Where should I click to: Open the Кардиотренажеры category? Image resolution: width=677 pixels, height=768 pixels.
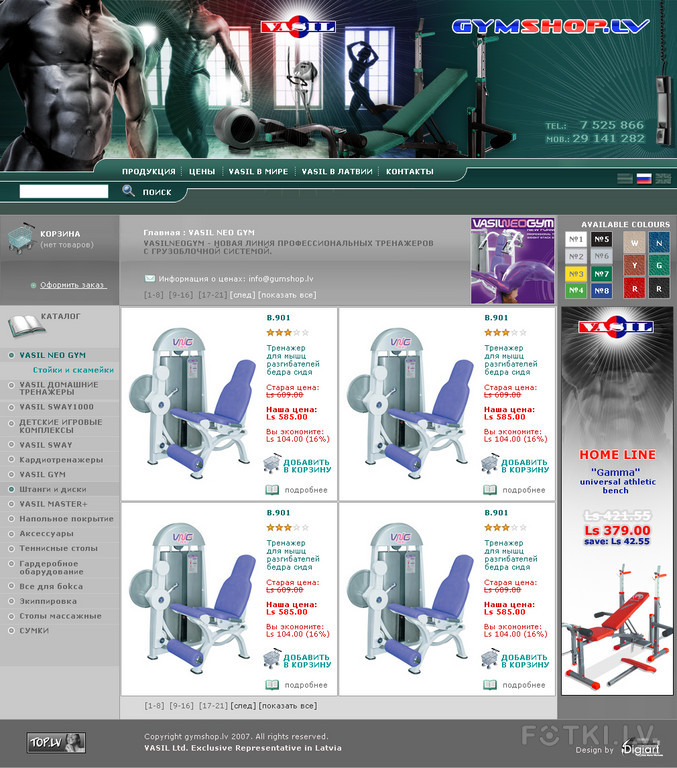(x=61, y=460)
